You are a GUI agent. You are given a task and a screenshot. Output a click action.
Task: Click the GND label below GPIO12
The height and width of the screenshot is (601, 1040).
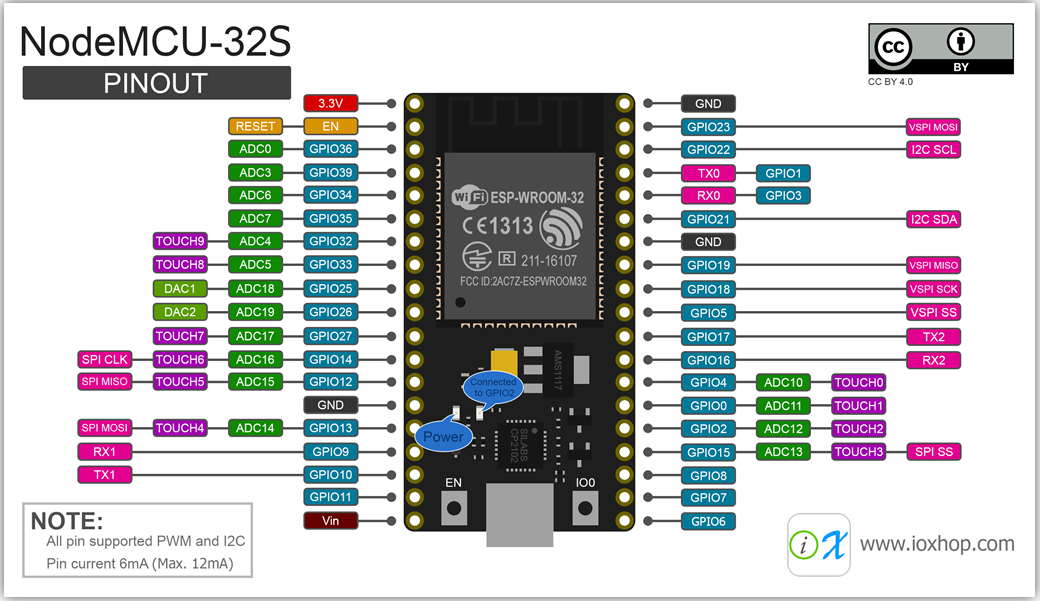point(330,405)
